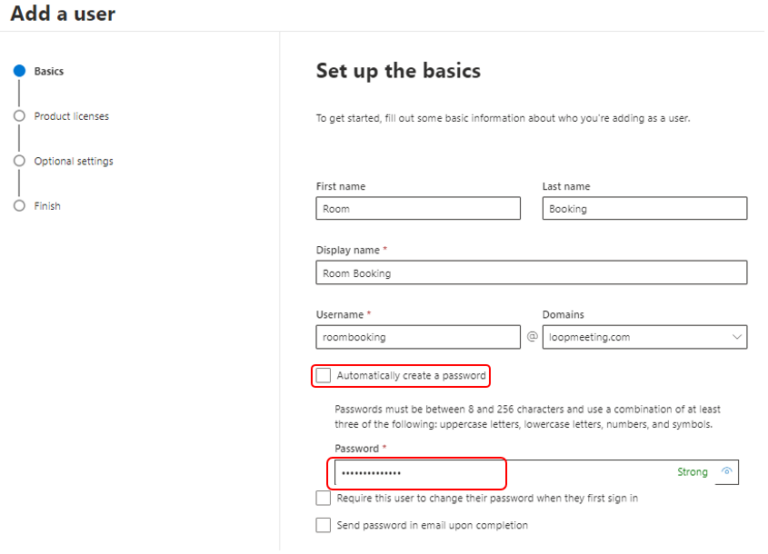Click the Finish step circle

click(x=19, y=206)
